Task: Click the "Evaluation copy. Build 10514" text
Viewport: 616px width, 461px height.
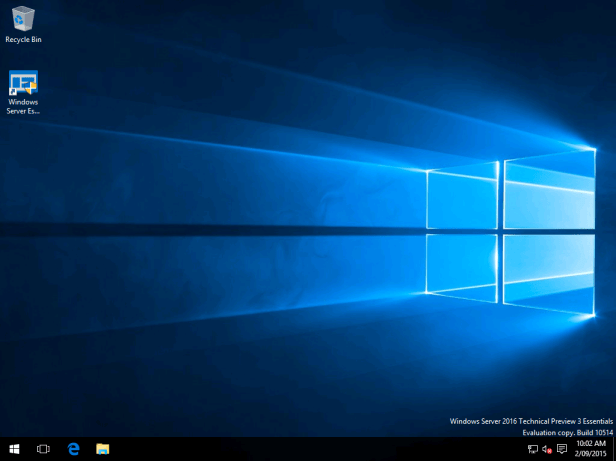Action: pos(565,432)
